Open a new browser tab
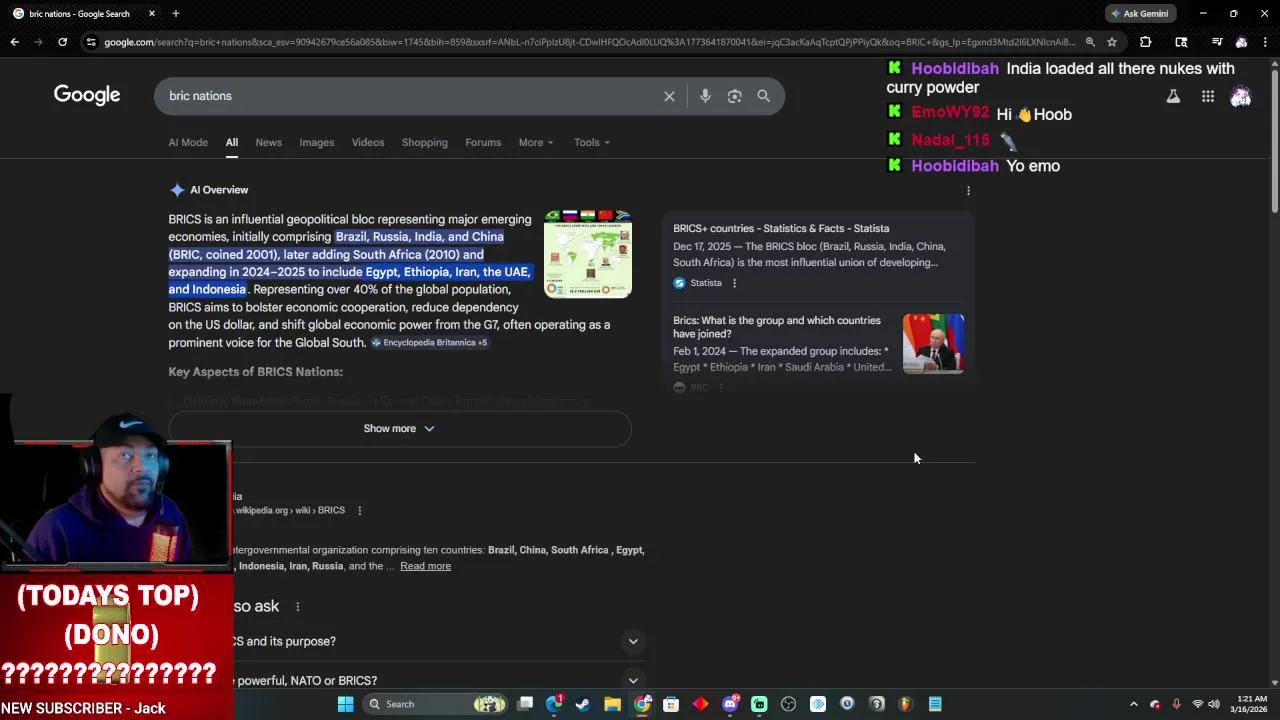The image size is (1280, 720). pyautogui.click(x=175, y=13)
